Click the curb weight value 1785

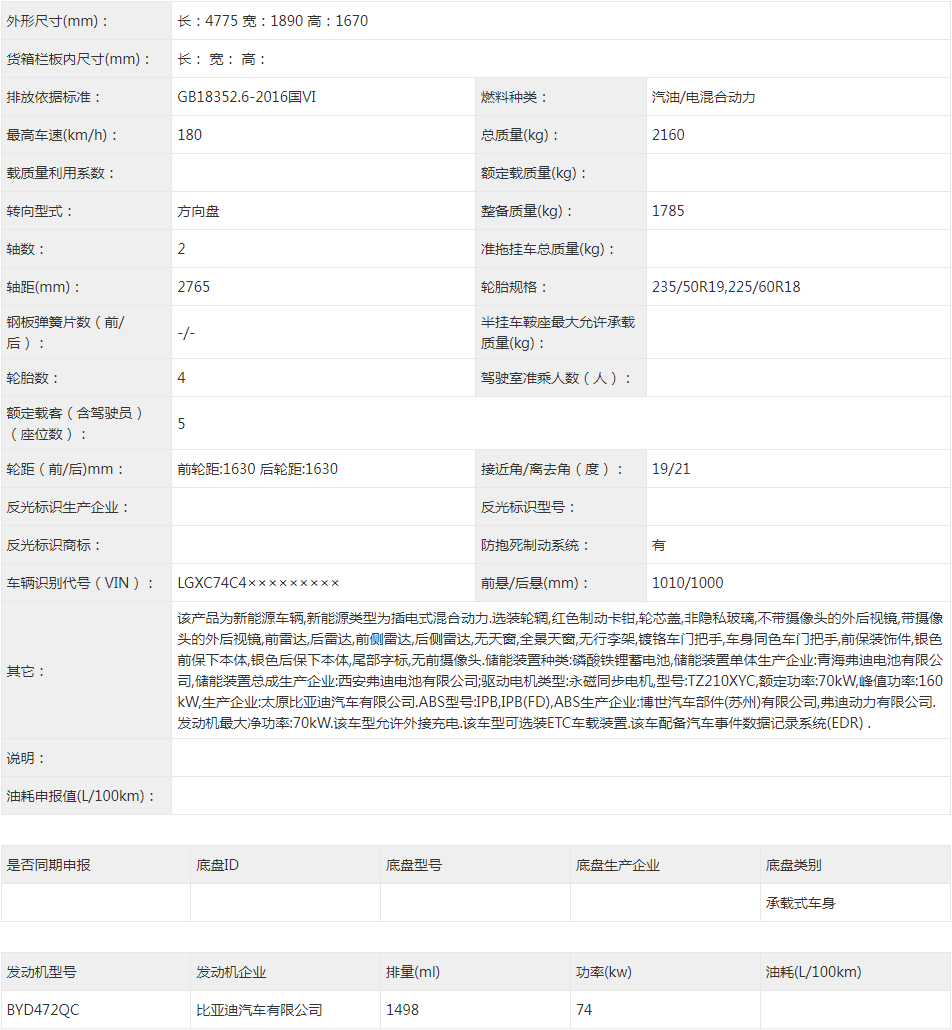point(668,211)
